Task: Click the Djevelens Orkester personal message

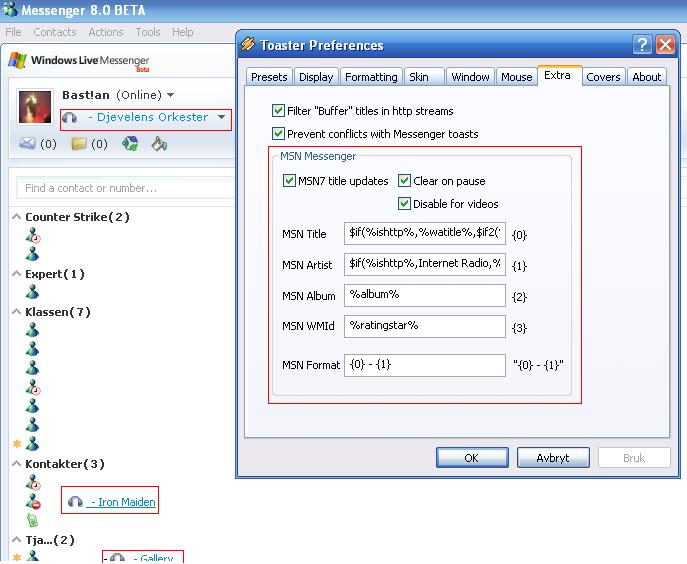Action: click(148, 117)
